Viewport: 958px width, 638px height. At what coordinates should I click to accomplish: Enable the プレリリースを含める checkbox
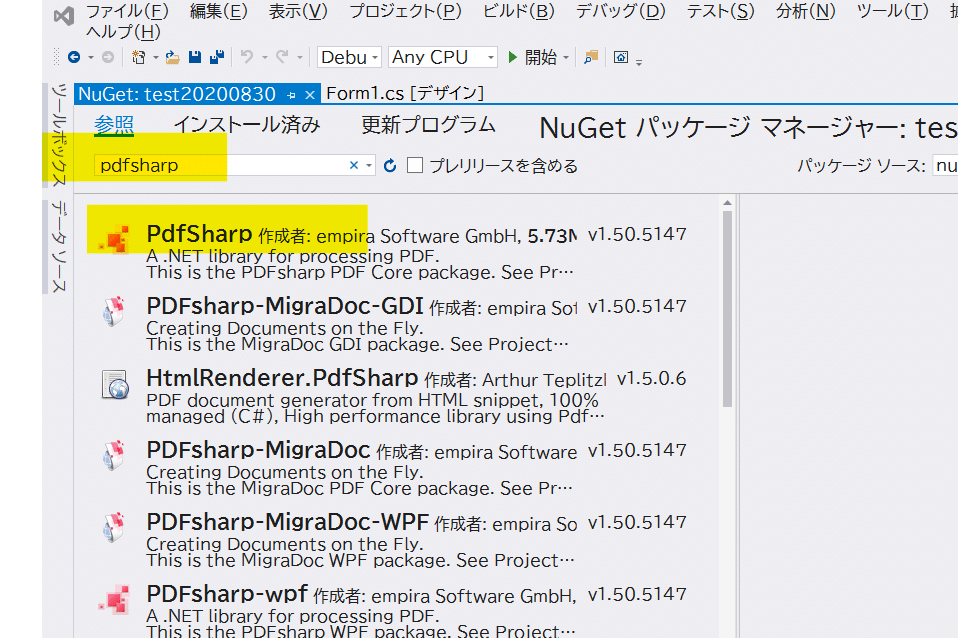416,165
